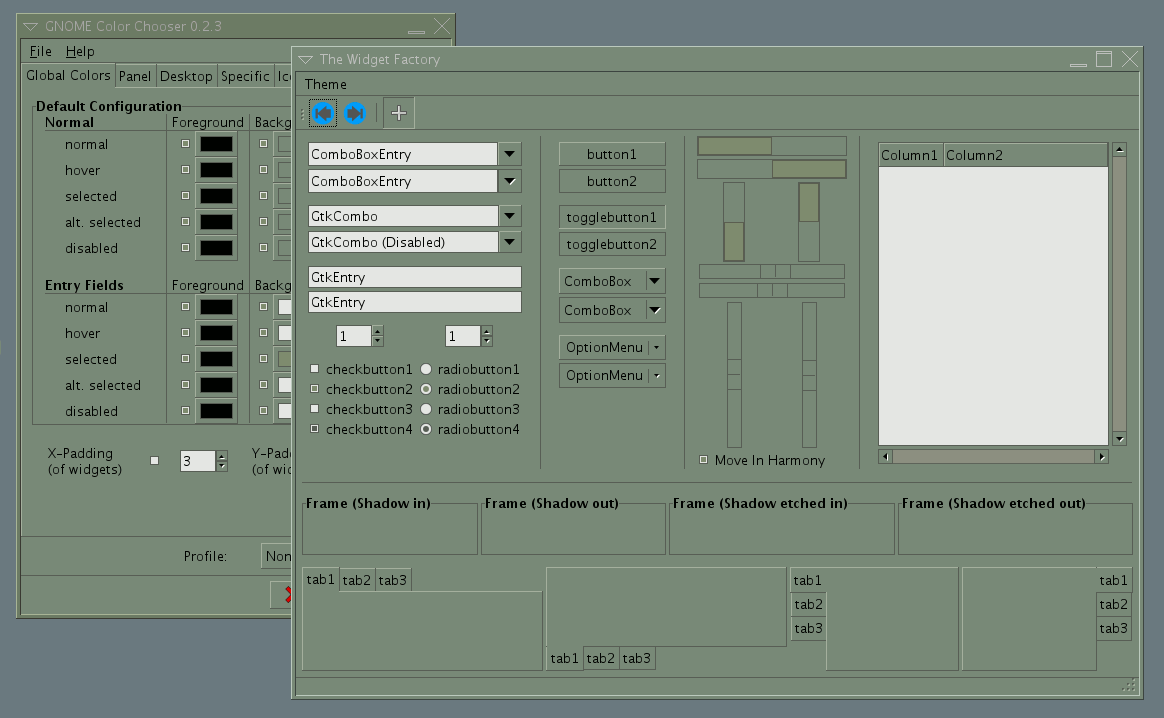The image size is (1164, 718).
Task: Open Widget Factory window menu triangle
Action: [x=305, y=59]
